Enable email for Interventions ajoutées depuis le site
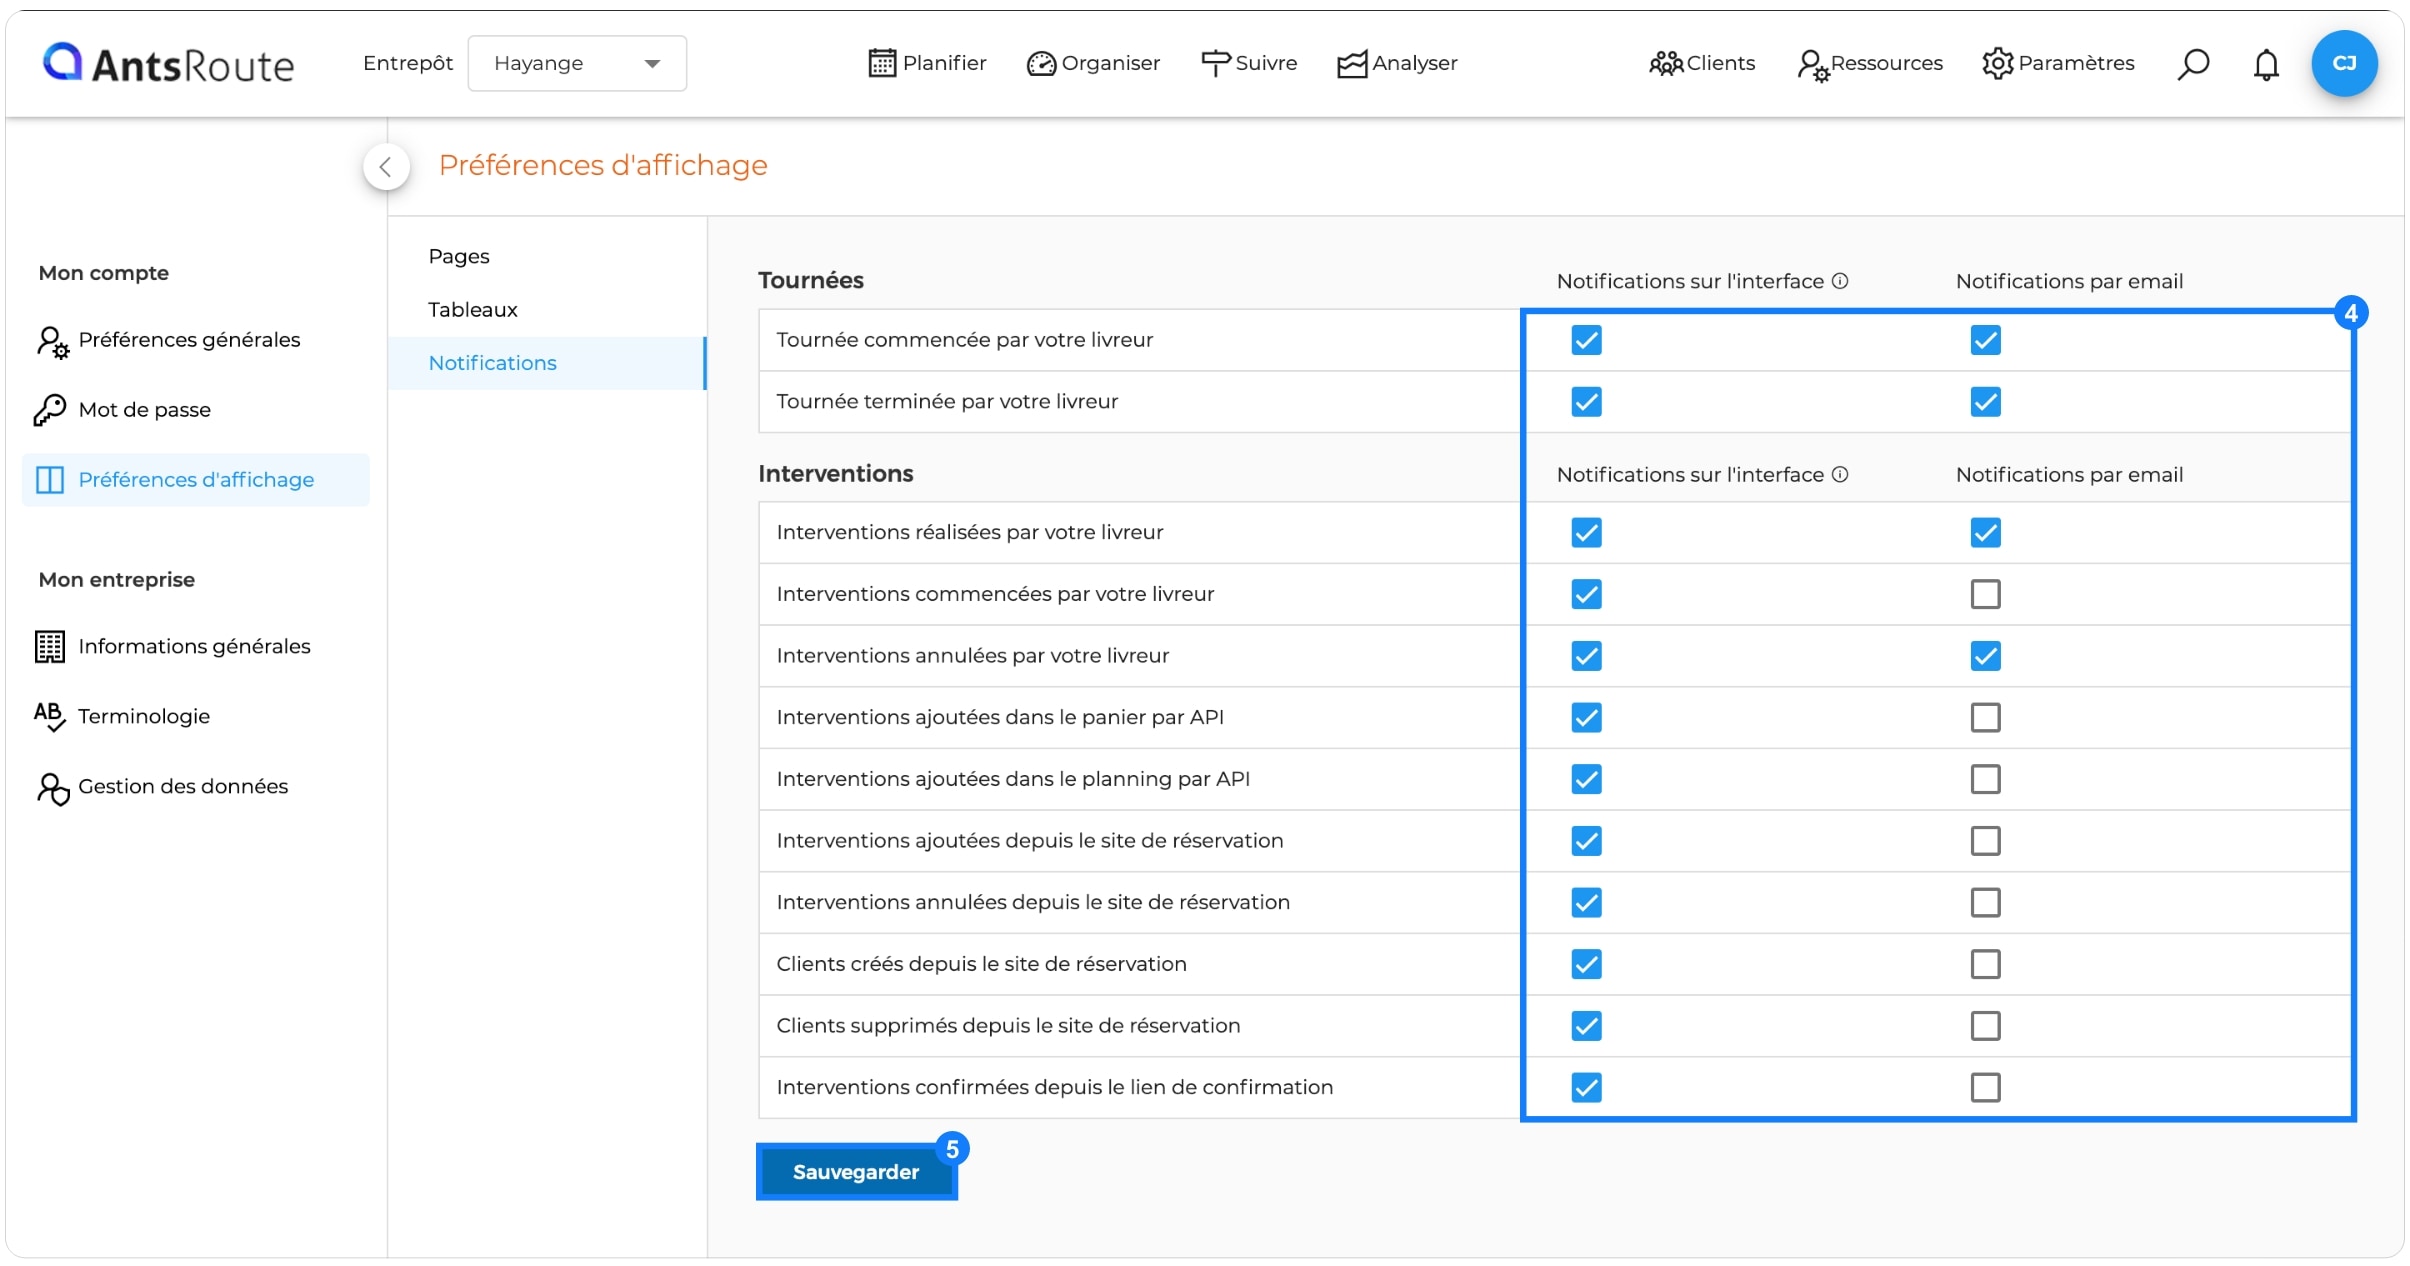The image size is (2410, 1266). point(1985,841)
